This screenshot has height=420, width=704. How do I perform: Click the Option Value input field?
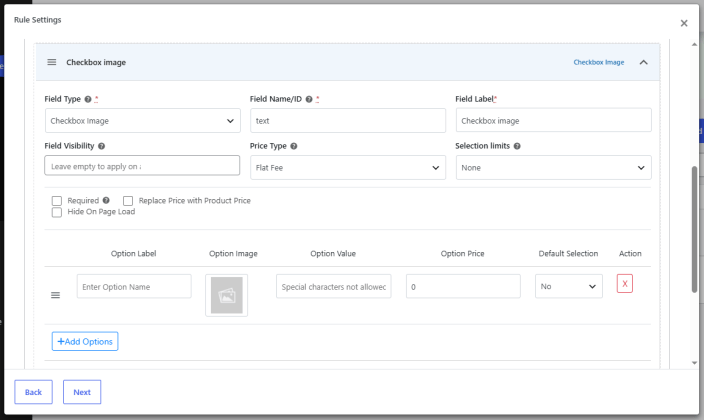(334, 286)
